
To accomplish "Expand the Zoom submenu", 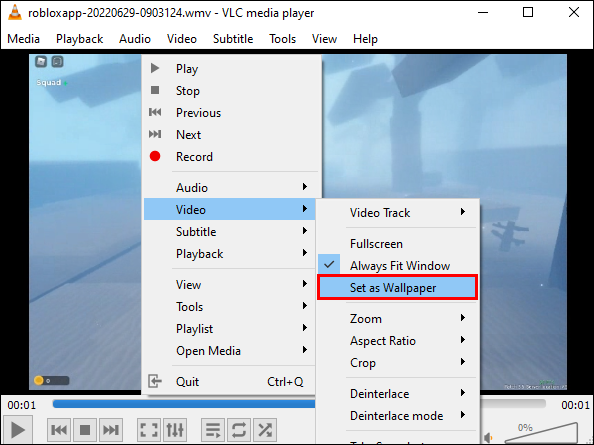I will [x=397, y=319].
